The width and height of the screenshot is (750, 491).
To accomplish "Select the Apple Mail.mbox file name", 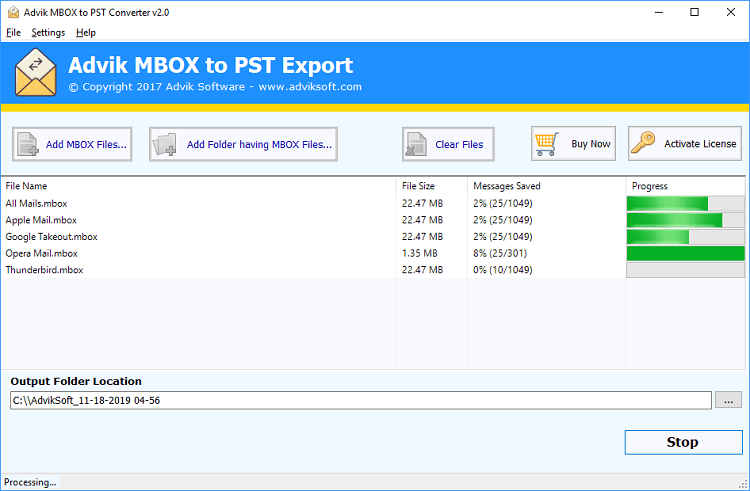I will click(41, 220).
